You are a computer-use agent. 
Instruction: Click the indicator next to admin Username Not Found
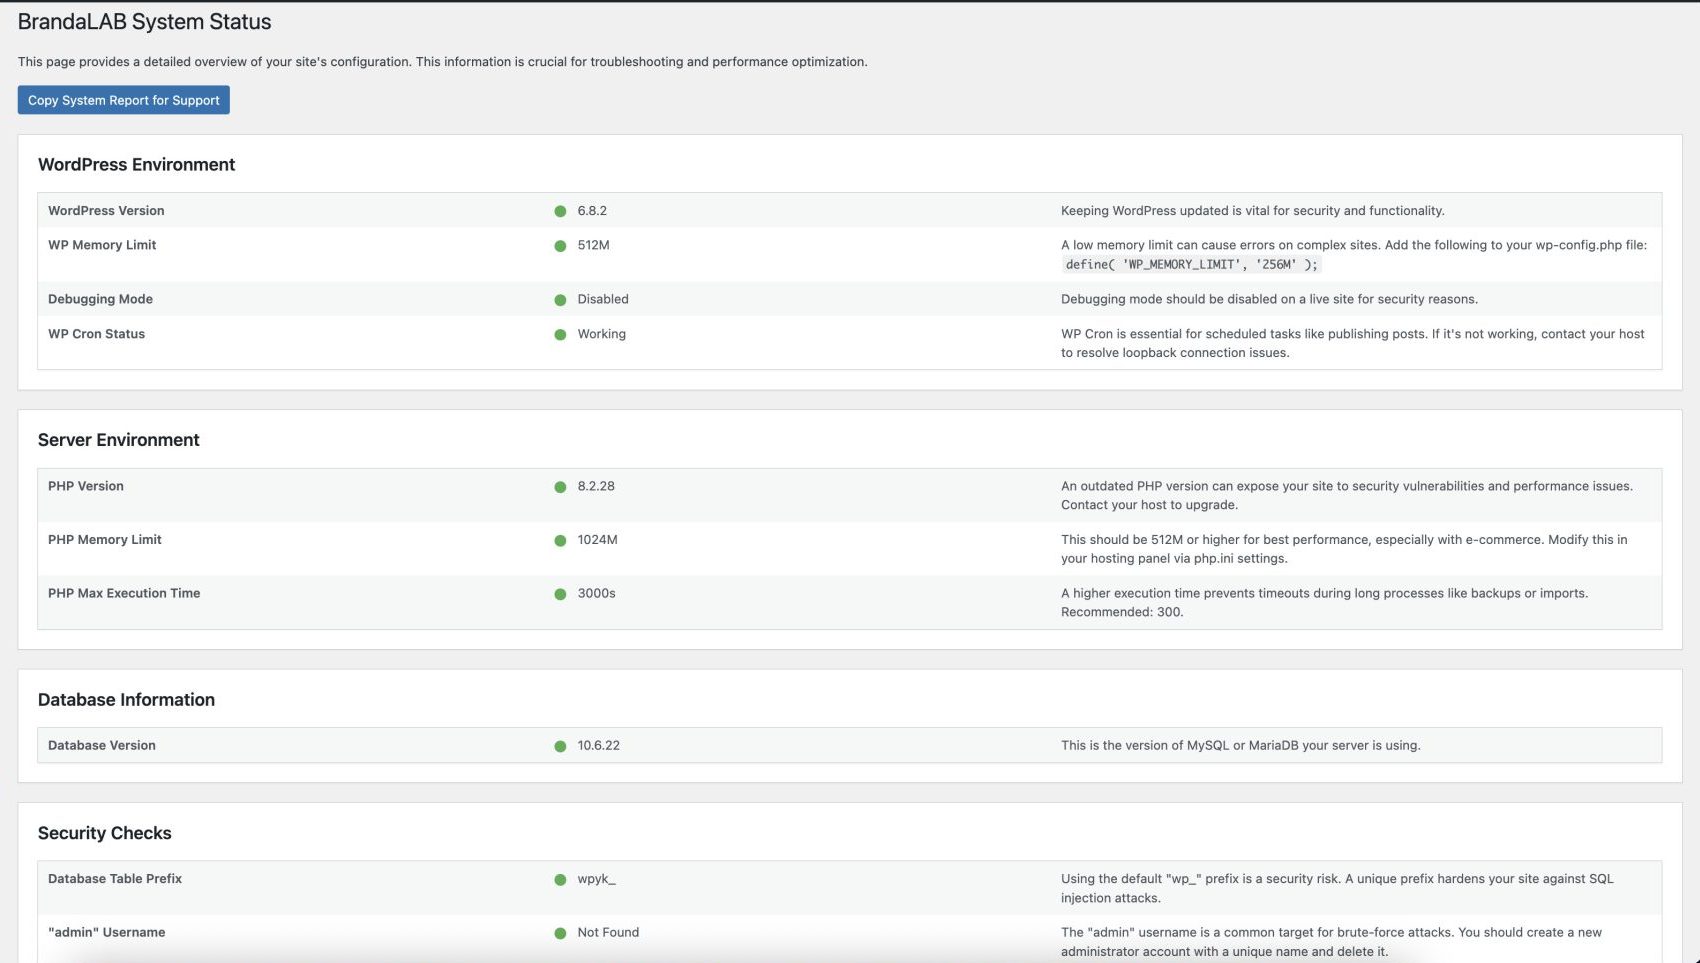561,932
